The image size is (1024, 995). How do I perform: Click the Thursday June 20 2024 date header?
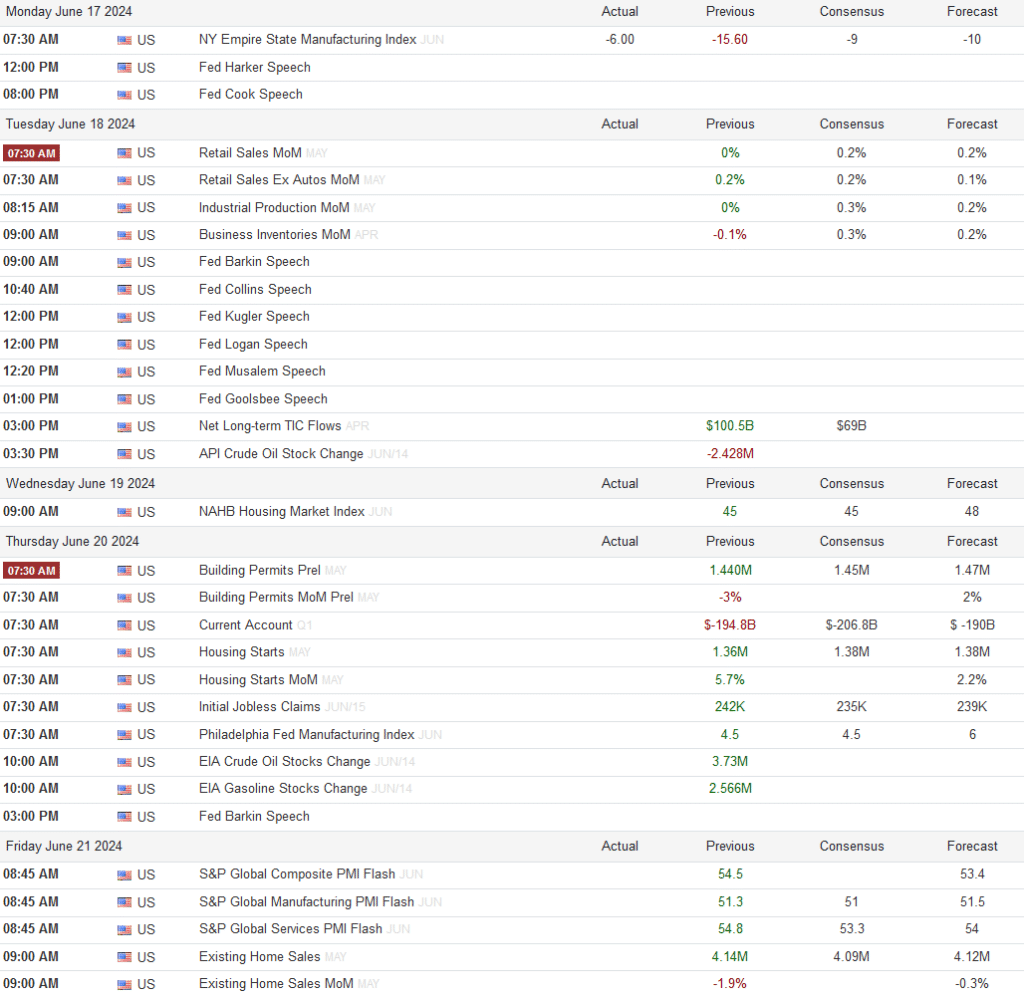coord(72,541)
